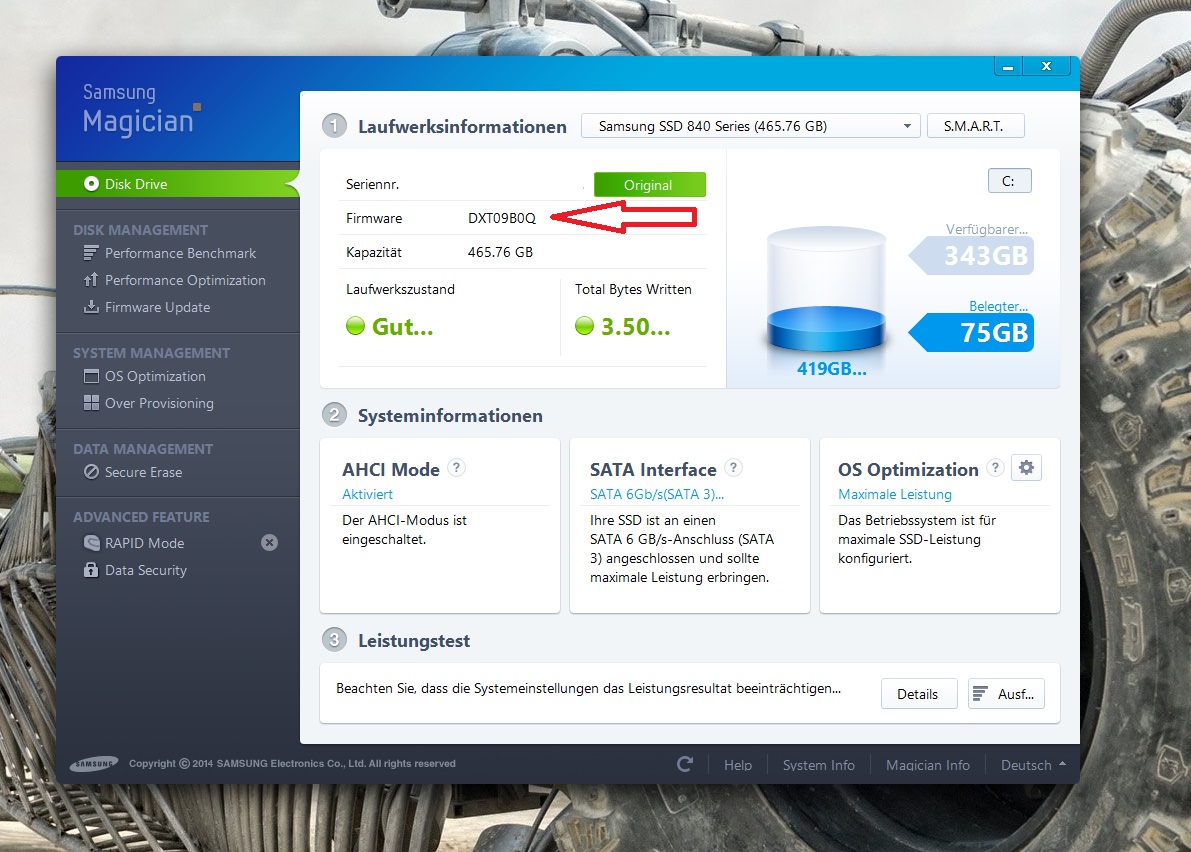Click the X badge beside RAPID Mode
Image resolution: width=1191 pixels, height=852 pixels.
(269, 542)
